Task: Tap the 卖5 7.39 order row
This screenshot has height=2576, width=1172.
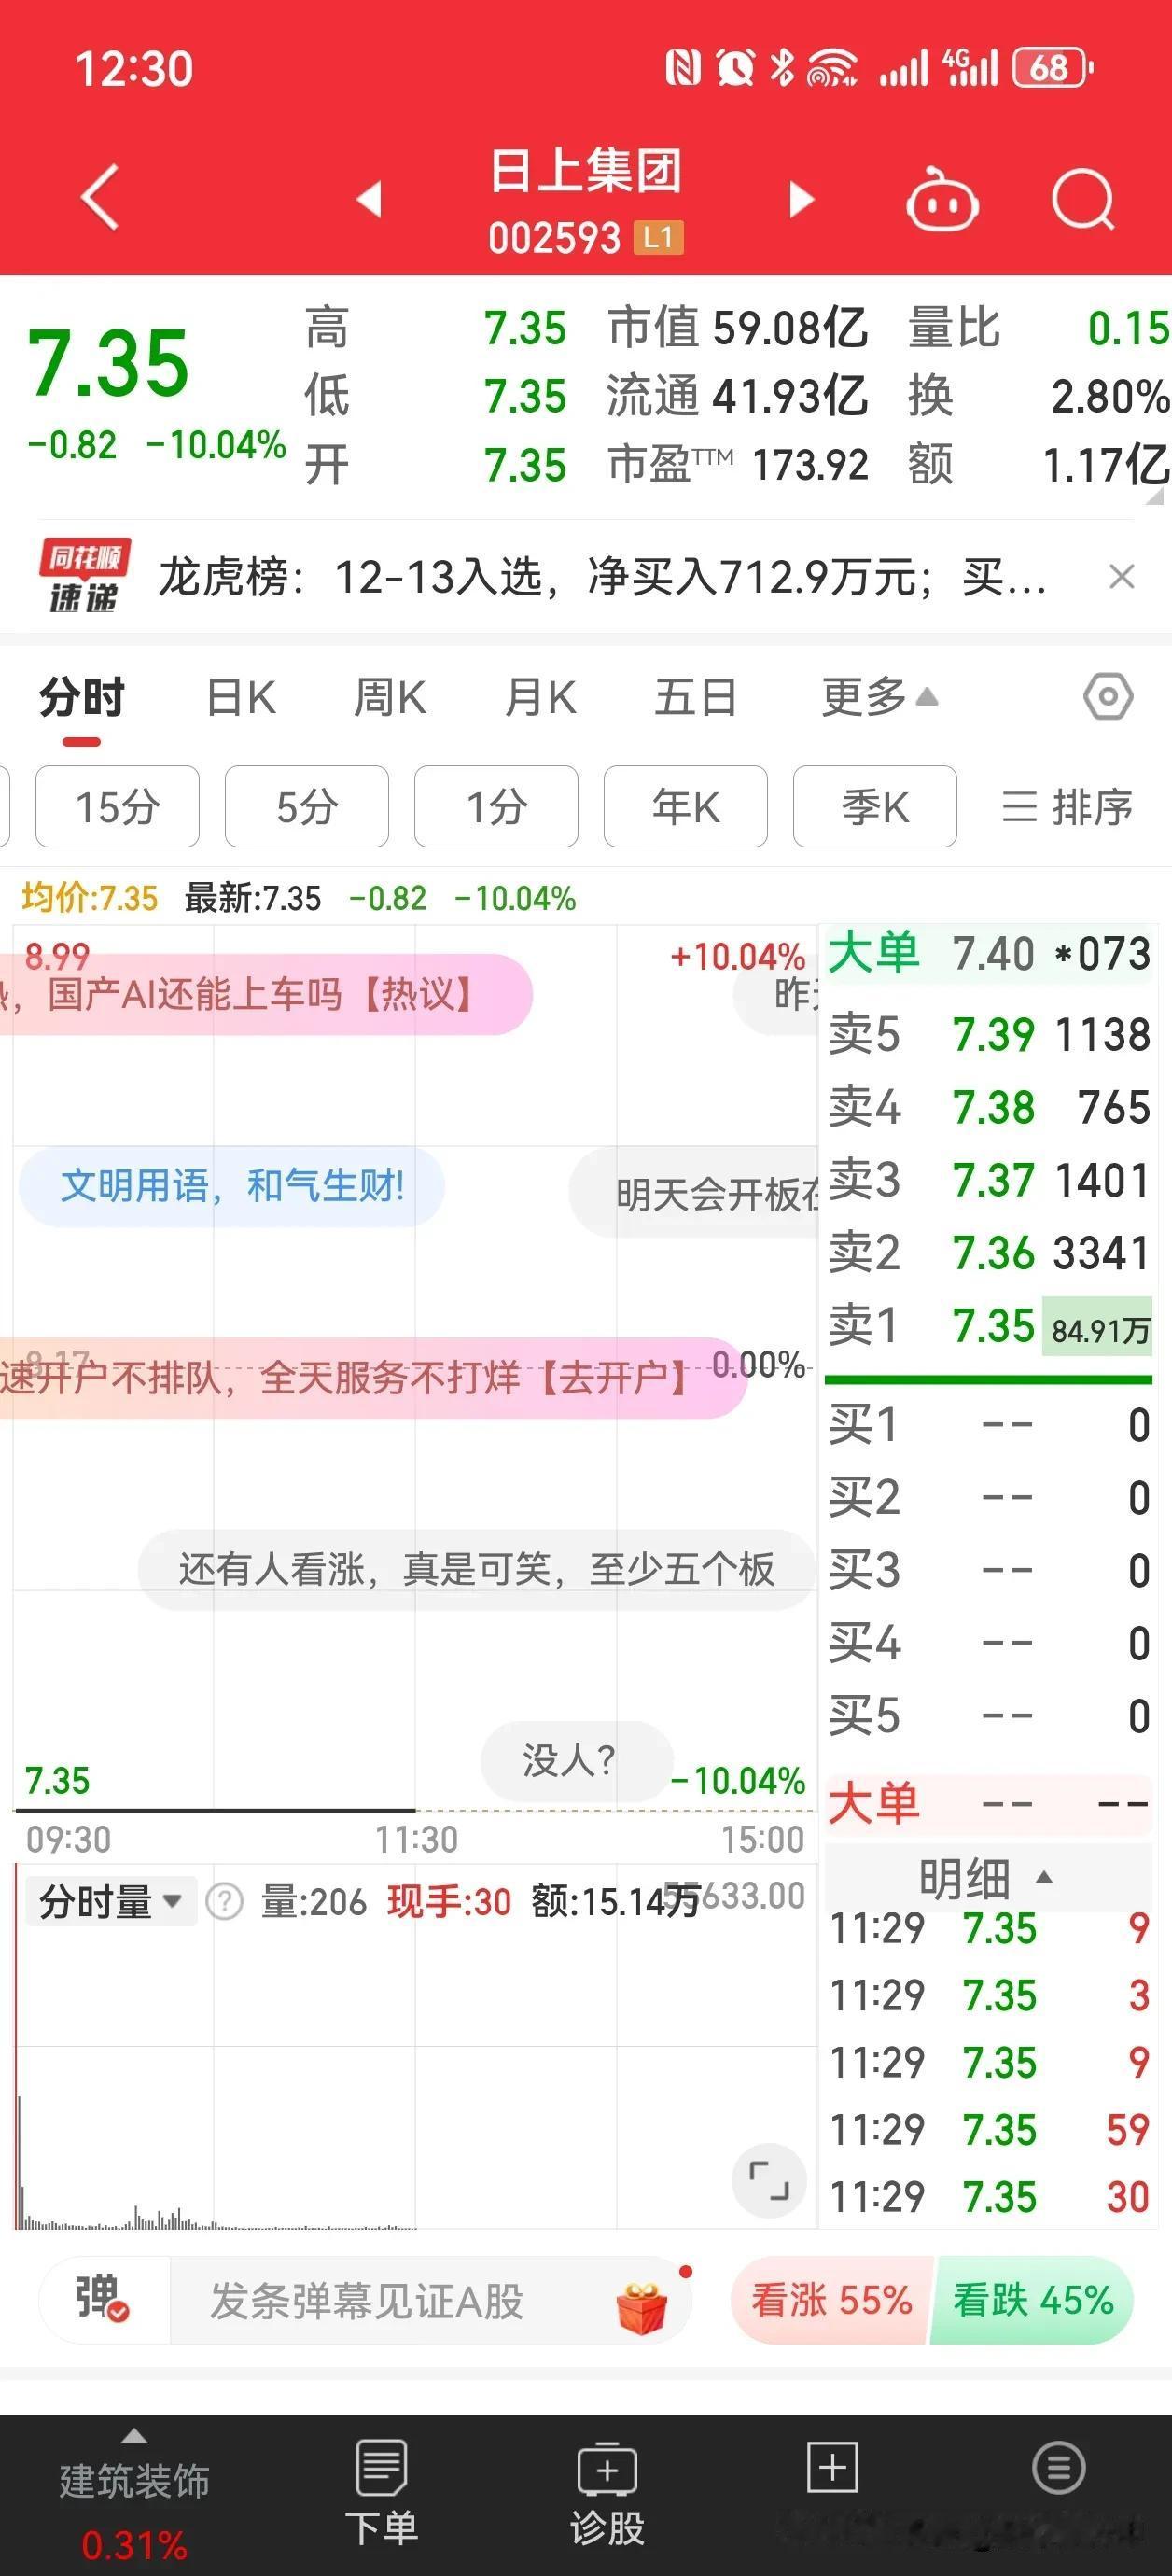Action: 989,1034
